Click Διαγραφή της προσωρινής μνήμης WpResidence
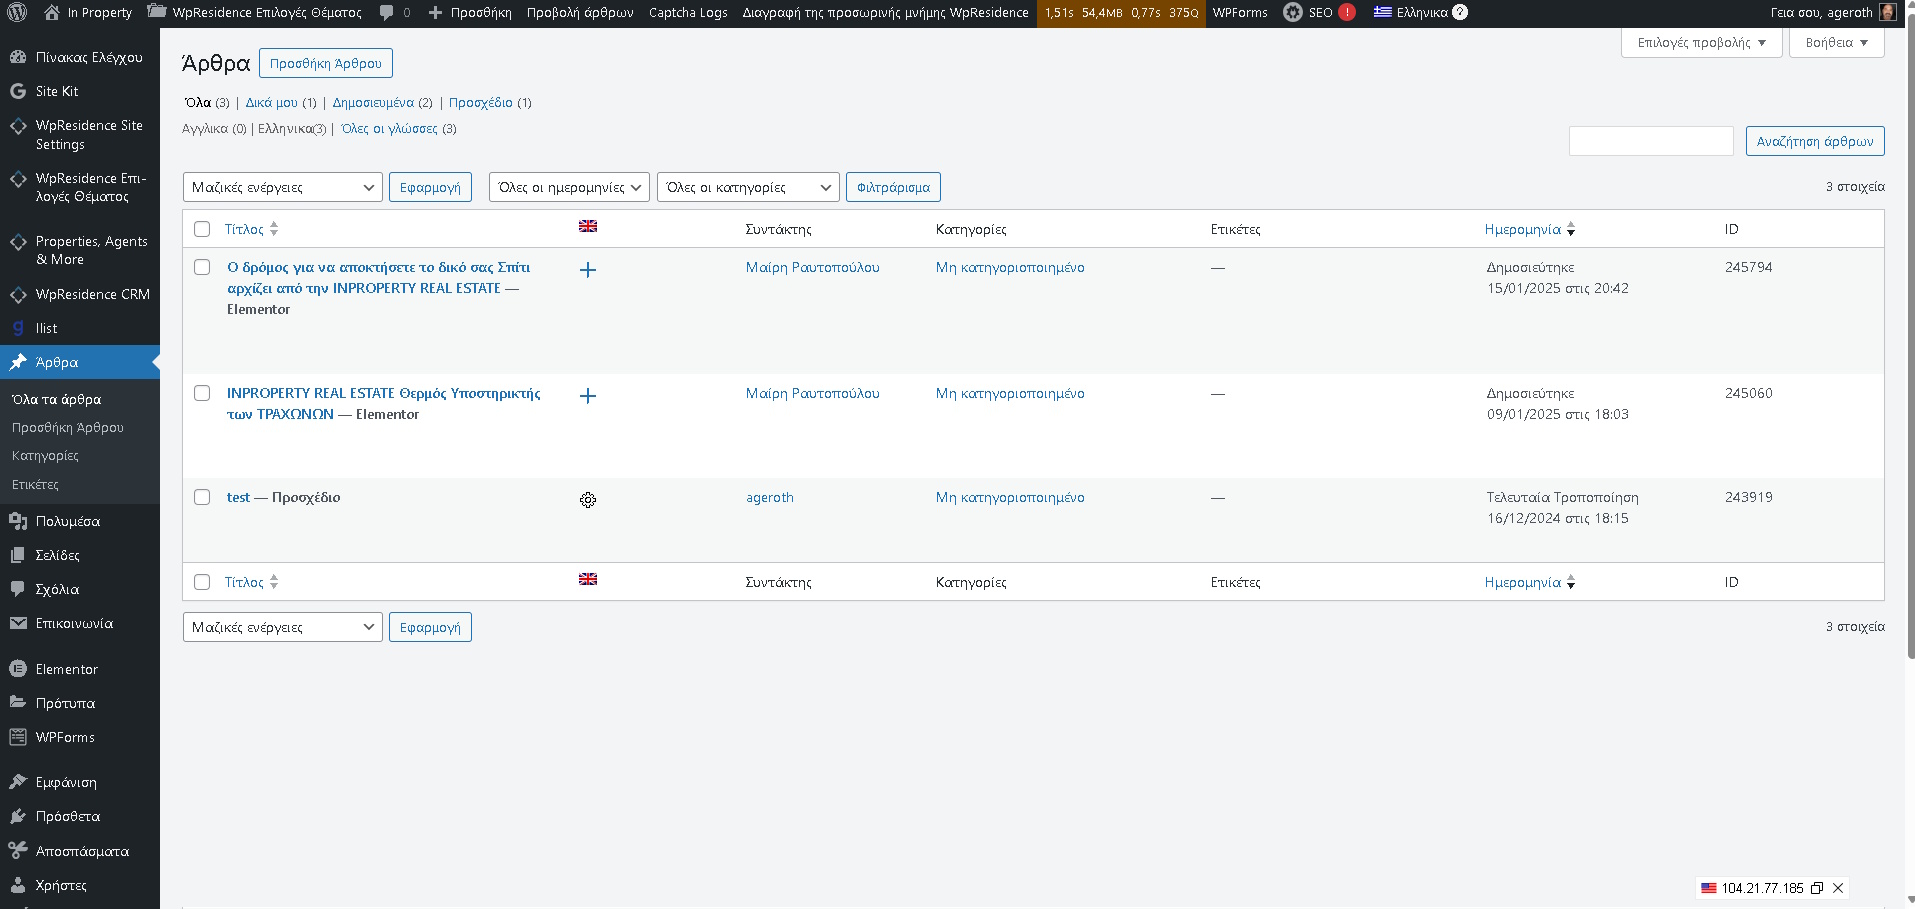 point(885,13)
